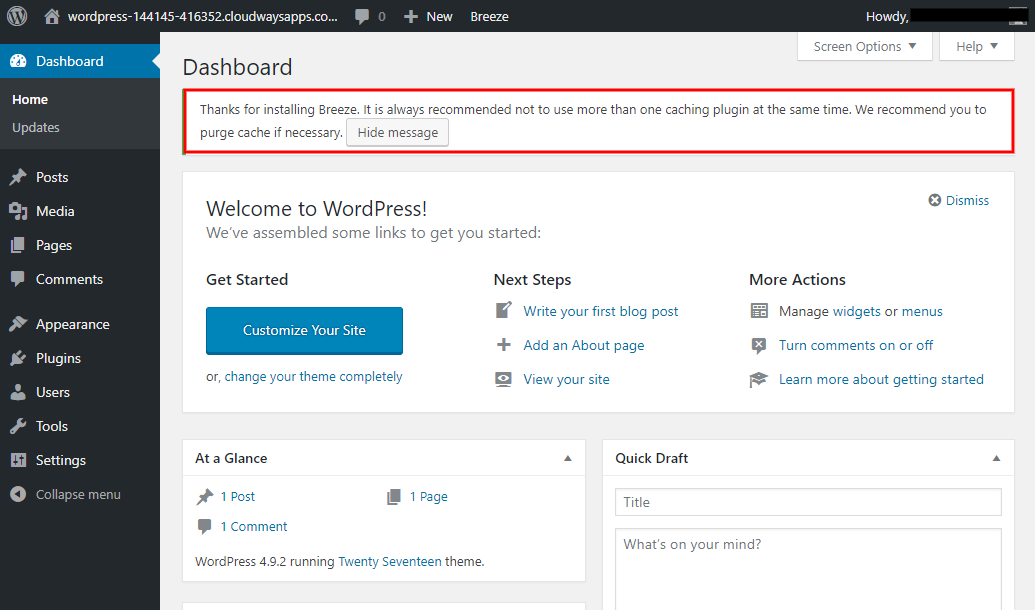The width and height of the screenshot is (1035, 610).
Task: Click the pencil icon for first blog post
Action: [504, 310]
